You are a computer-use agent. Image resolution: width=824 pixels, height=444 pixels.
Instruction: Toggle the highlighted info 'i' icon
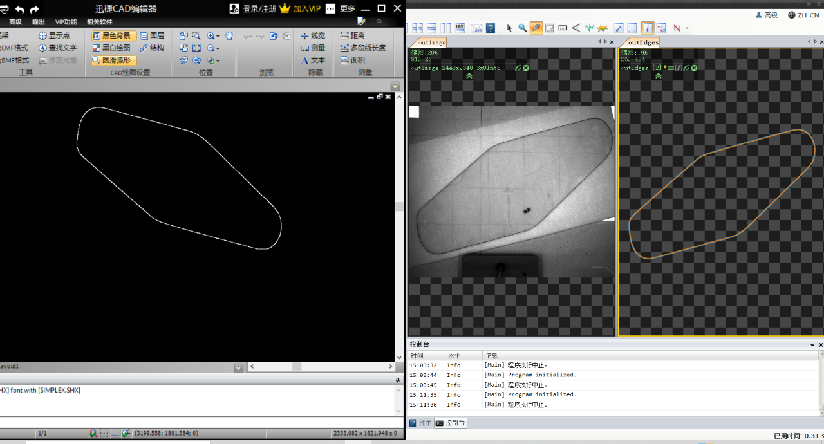pos(647,28)
